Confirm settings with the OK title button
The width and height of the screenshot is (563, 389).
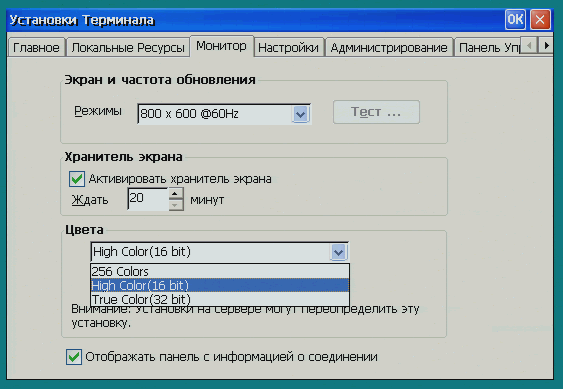coord(515,19)
